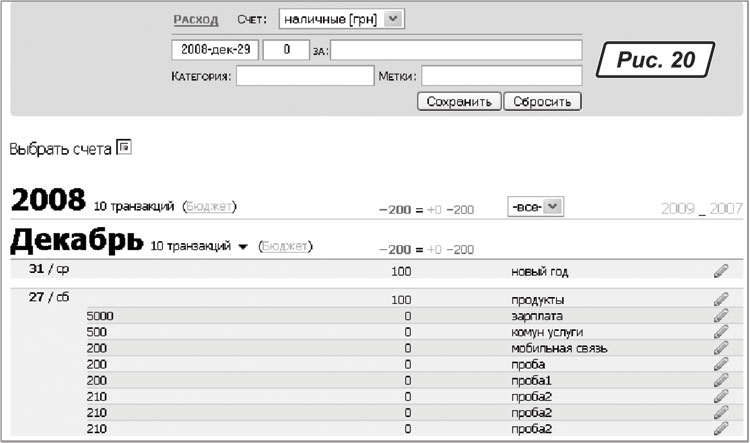Screen dimensions: 750x443
Task: Click edit pencil for продукты row
Action: pyautogui.click(x=720, y=300)
